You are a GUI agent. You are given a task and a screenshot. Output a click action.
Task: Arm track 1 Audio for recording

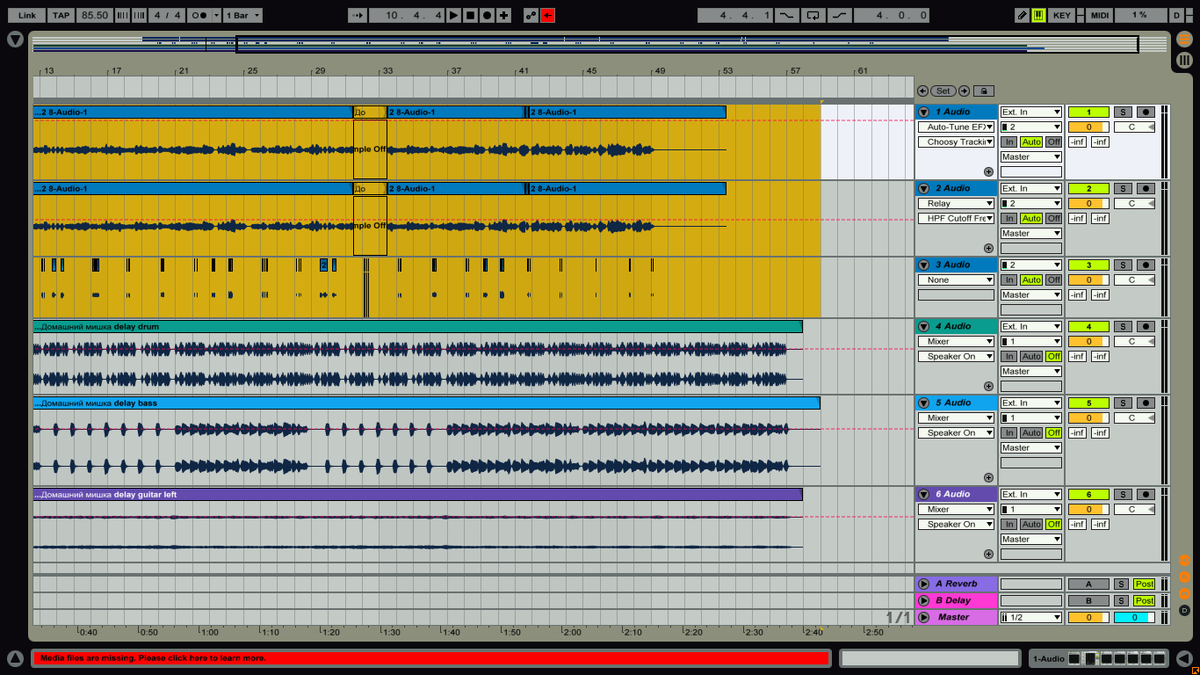click(1146, 112)
